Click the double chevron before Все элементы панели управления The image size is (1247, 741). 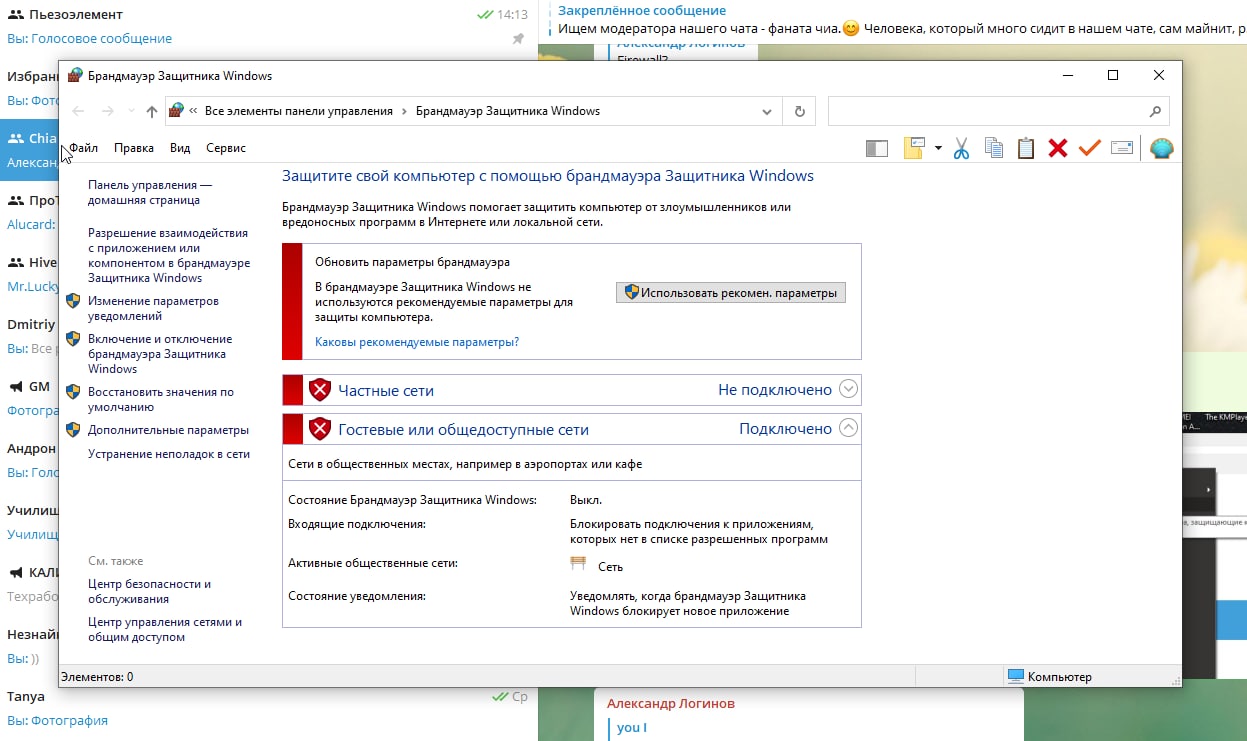(193, 111)
